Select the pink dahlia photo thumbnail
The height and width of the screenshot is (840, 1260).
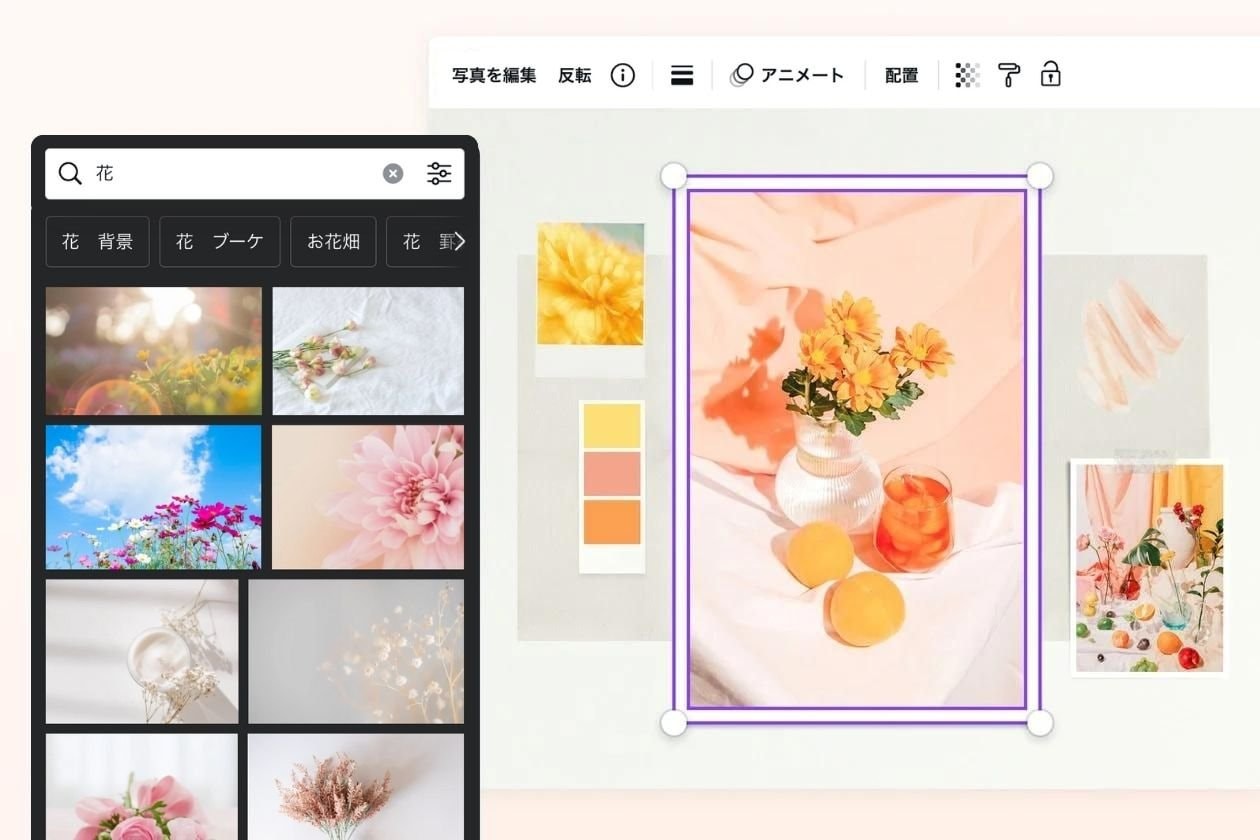point(368,497)
